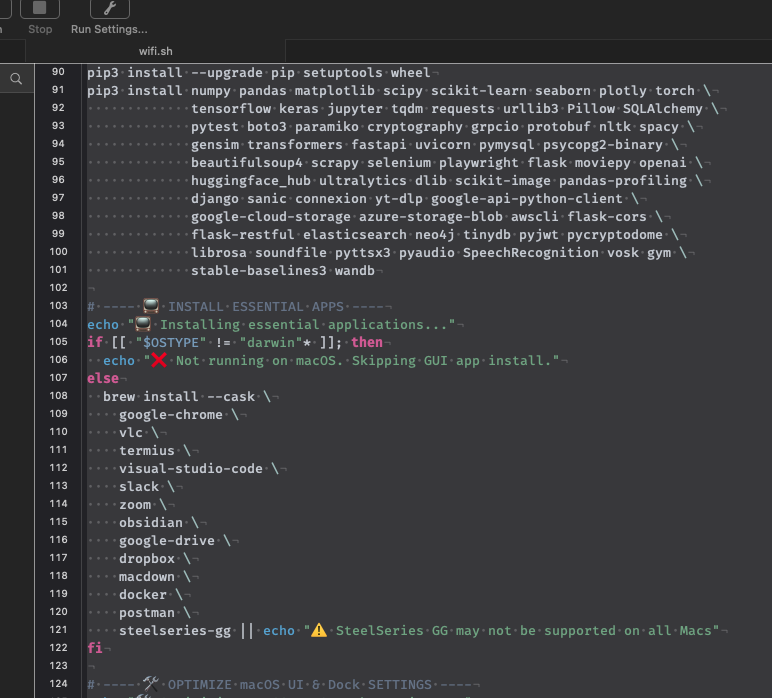The height and width of the screenshot is (698, 772).
Task: Click on 'numpy' in pip3 install line
Action: point(211,91)
